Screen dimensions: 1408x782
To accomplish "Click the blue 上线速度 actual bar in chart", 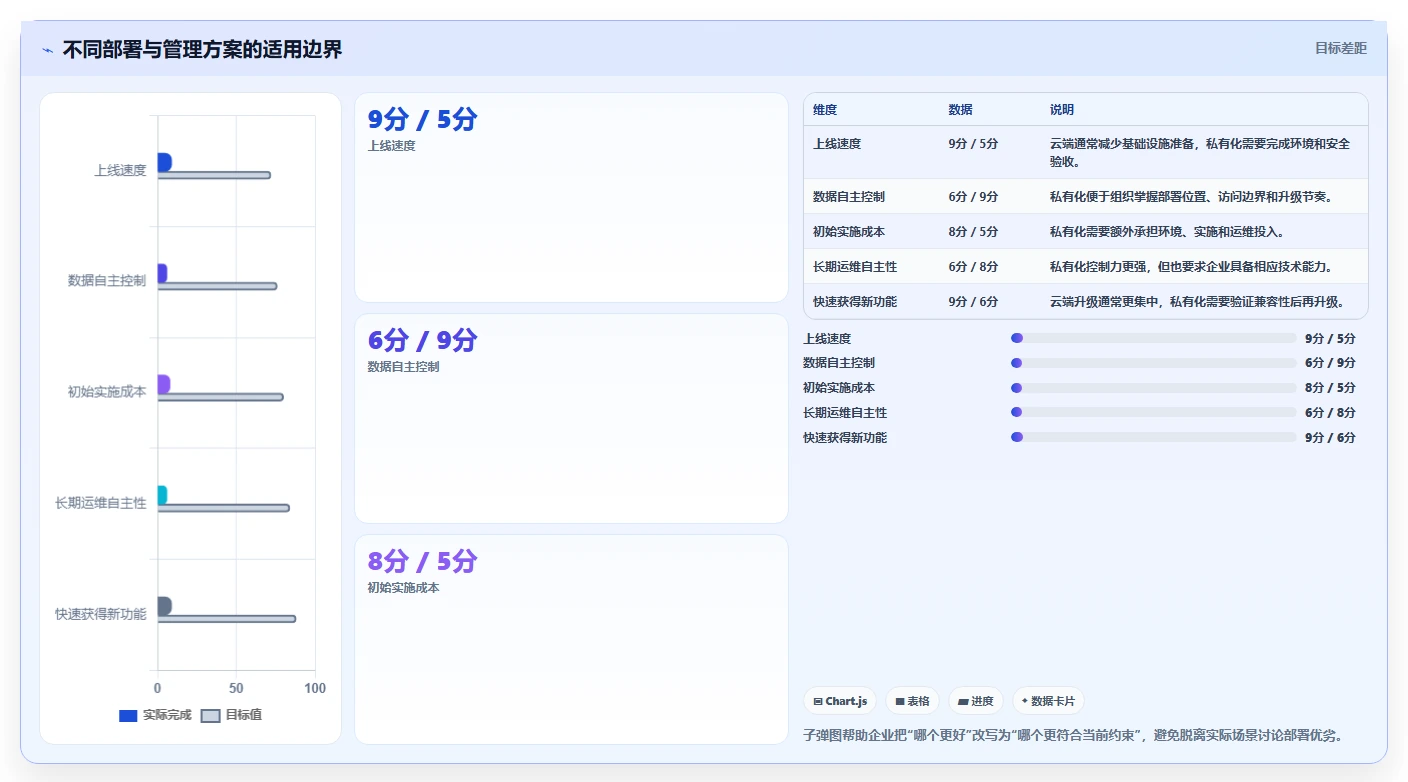I will pyautogui.click(x=165, y=162).
